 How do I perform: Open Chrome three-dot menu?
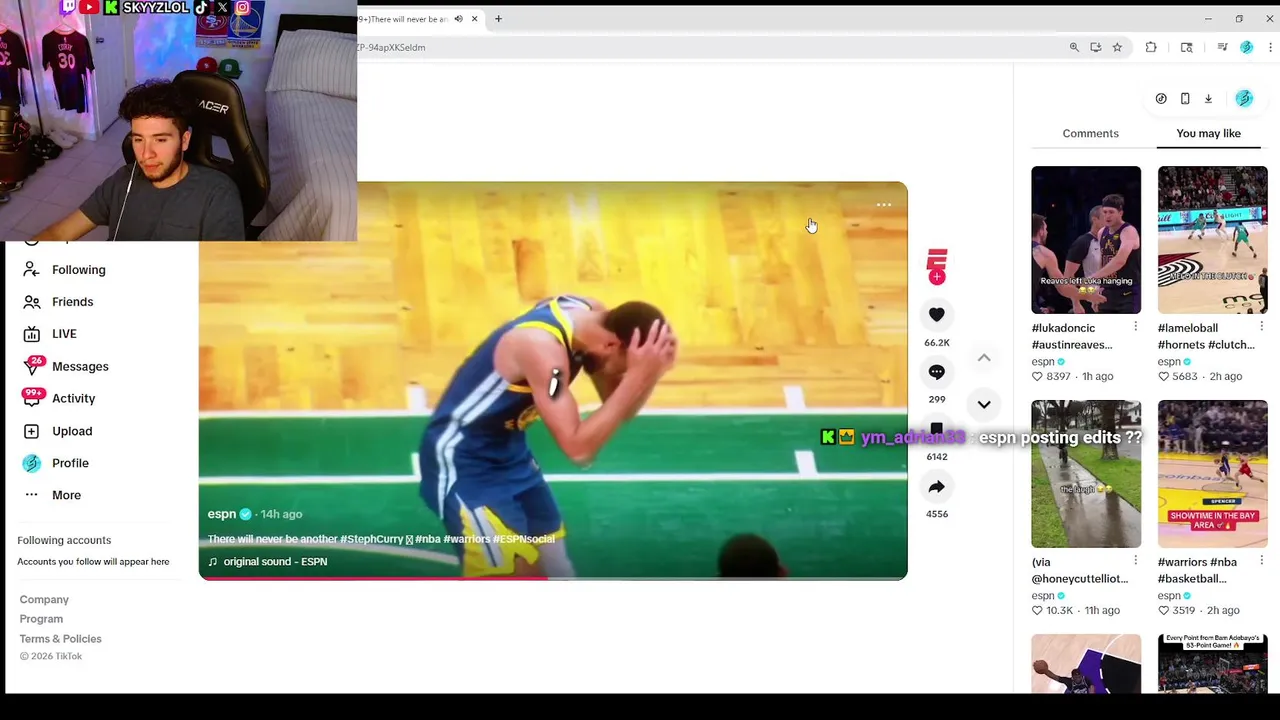tap(1270, 47)
